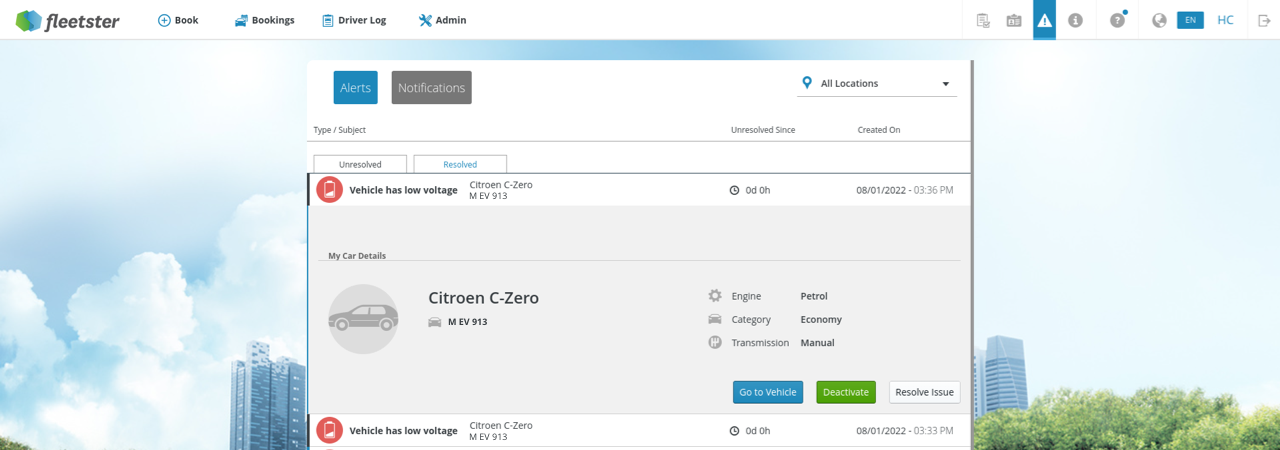Click the license plate car icon in details

(x=435, y=322)
